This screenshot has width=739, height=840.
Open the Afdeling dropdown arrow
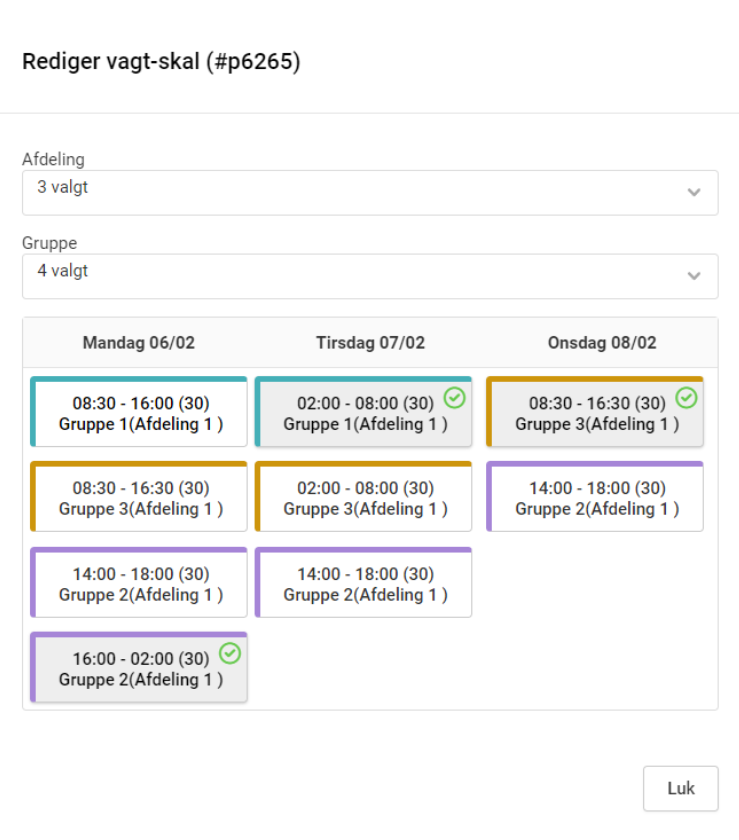pyautogui.click(x=694, y=193)
